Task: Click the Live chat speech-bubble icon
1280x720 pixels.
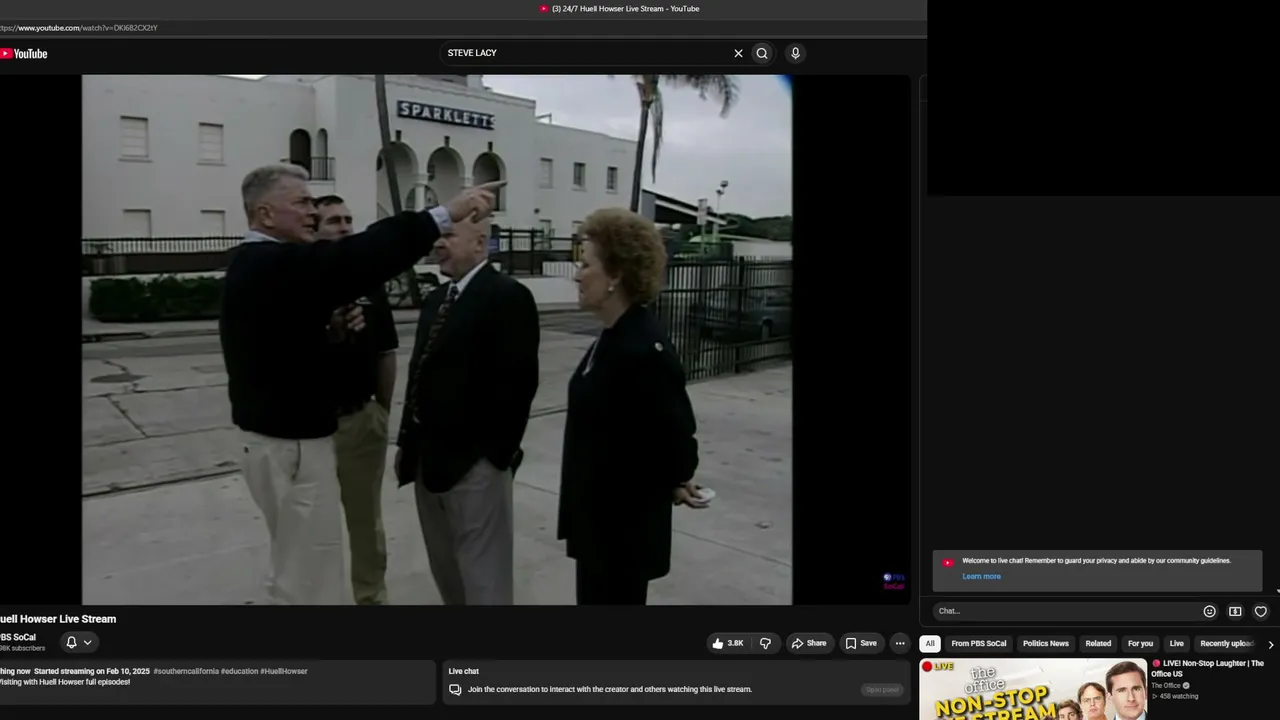Action: (455, 689)
